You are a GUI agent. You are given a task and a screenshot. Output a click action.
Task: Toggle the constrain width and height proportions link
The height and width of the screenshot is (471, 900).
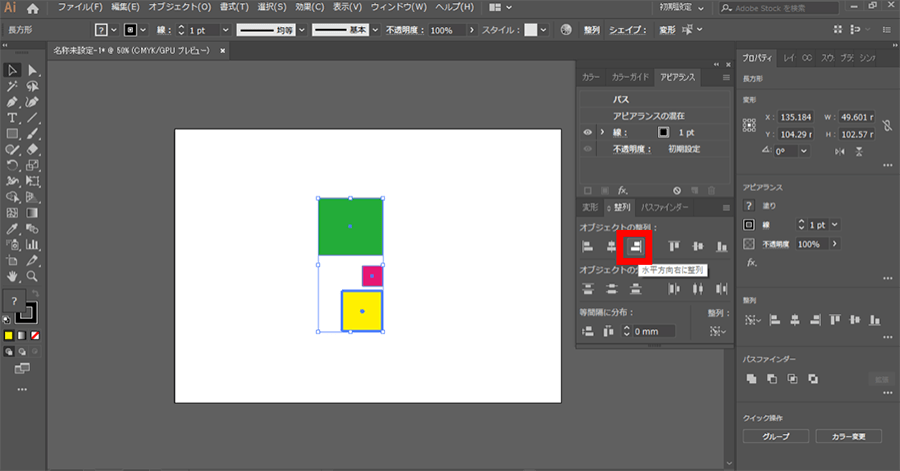tap(885, 125)
